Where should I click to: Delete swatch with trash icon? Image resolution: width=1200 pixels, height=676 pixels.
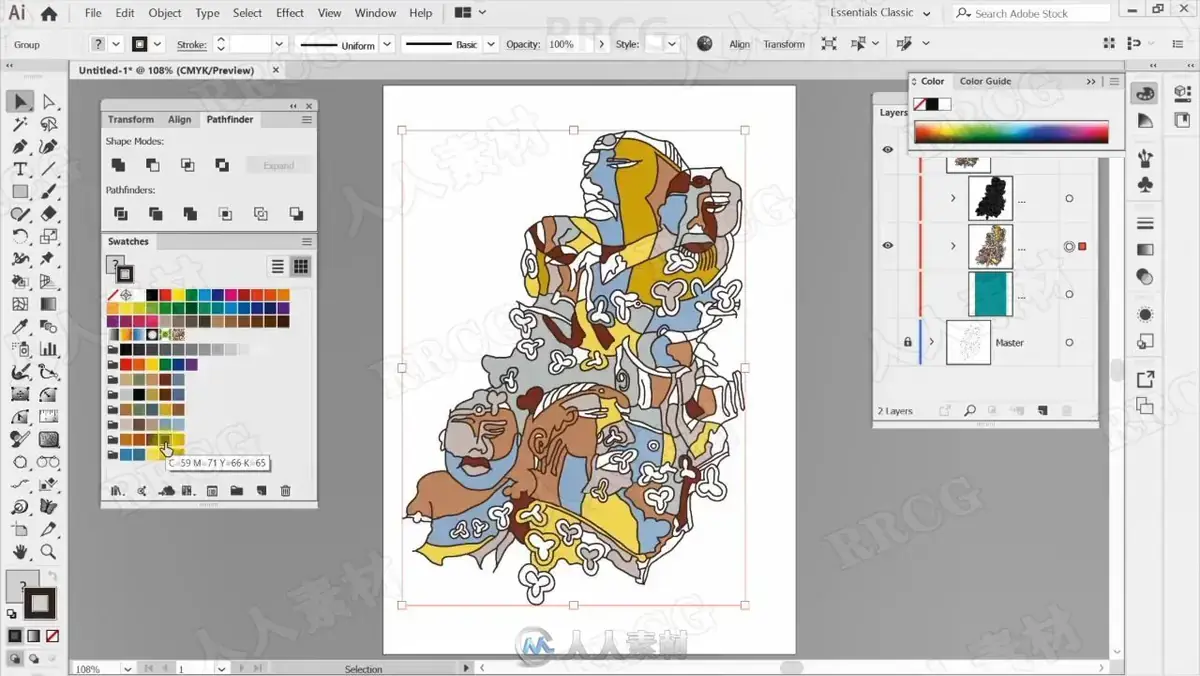pyautogui.click(x=286, y=491)
